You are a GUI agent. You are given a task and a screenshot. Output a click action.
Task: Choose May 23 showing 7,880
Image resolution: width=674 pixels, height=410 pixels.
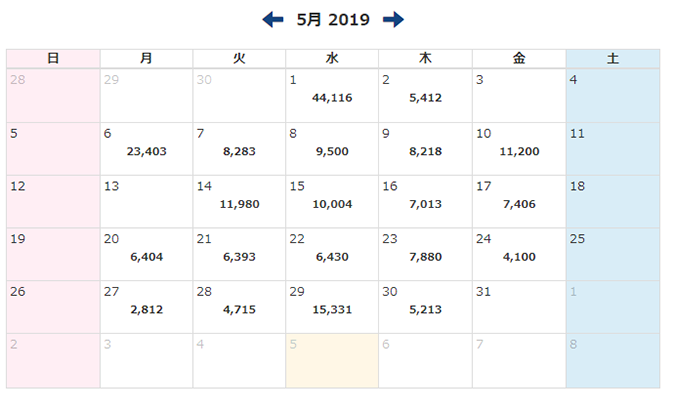point(425,255)
